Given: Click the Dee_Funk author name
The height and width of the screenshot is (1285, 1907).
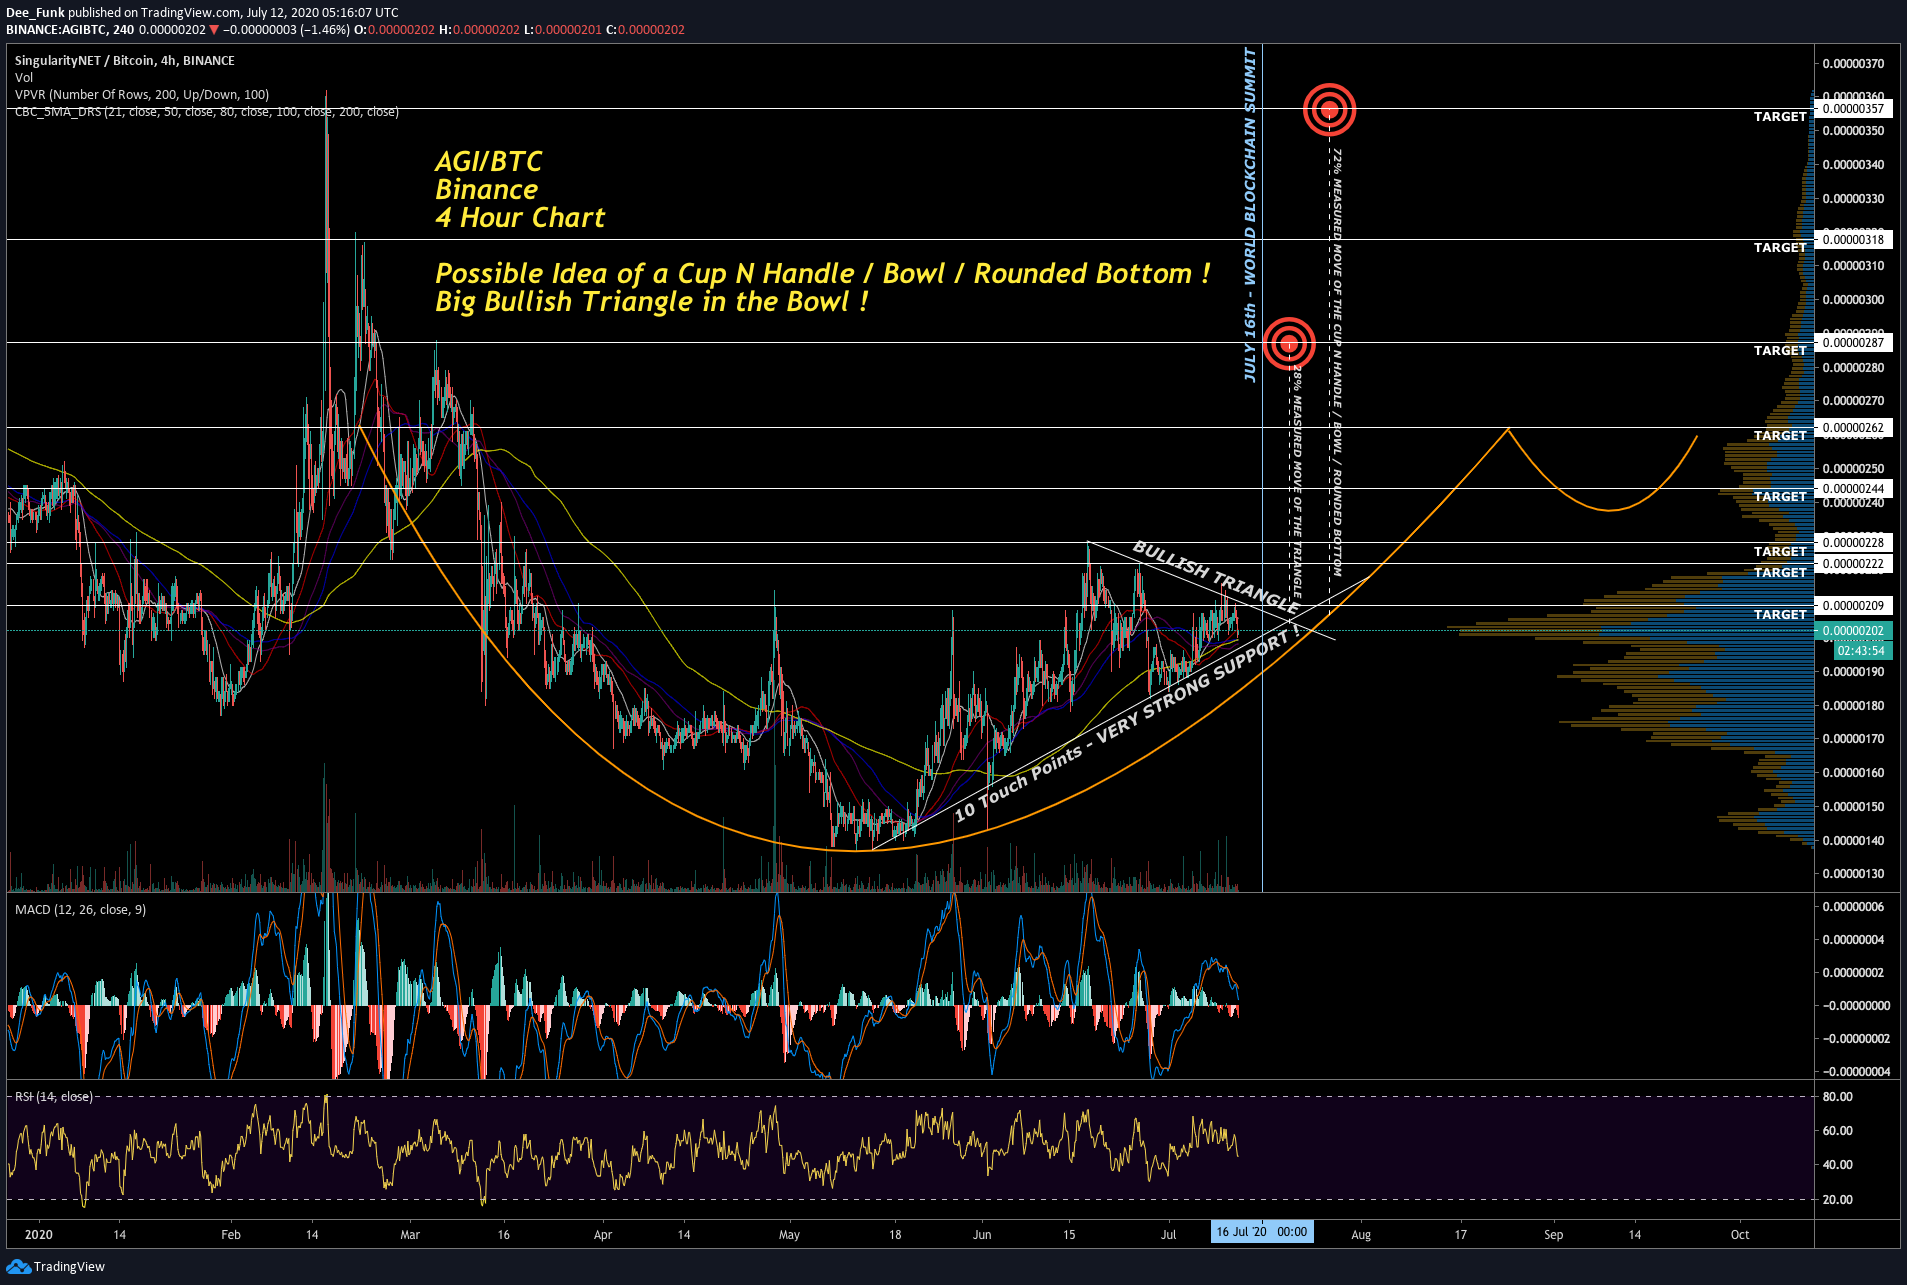Looking at the screenshot, I should [35, 13].
